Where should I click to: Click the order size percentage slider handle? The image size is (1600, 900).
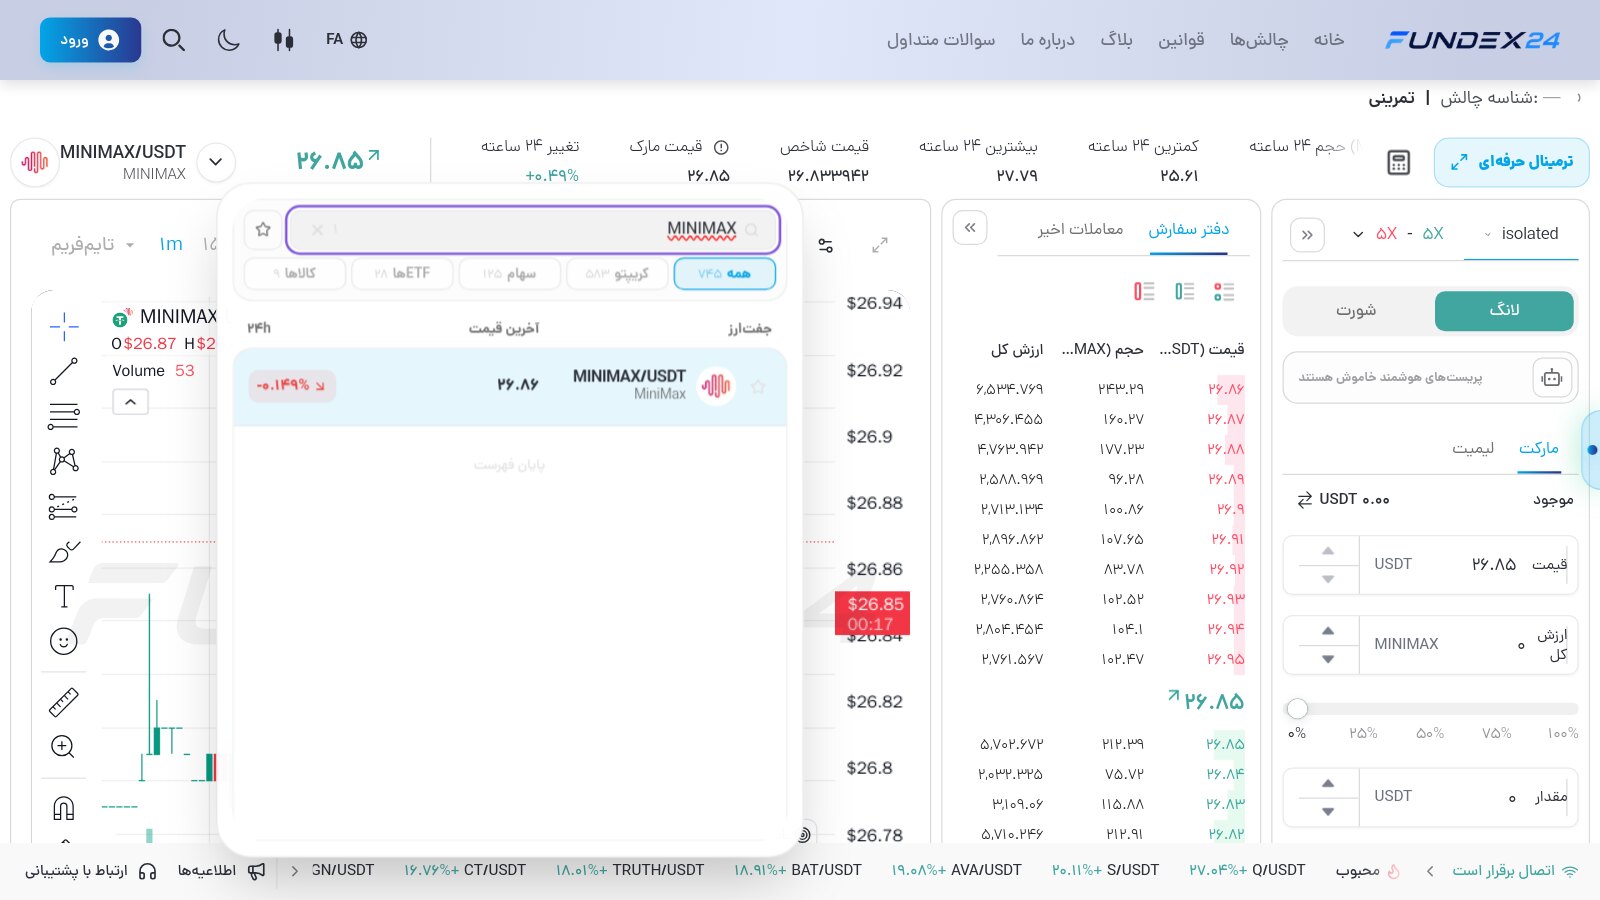tap(1297, 709)
